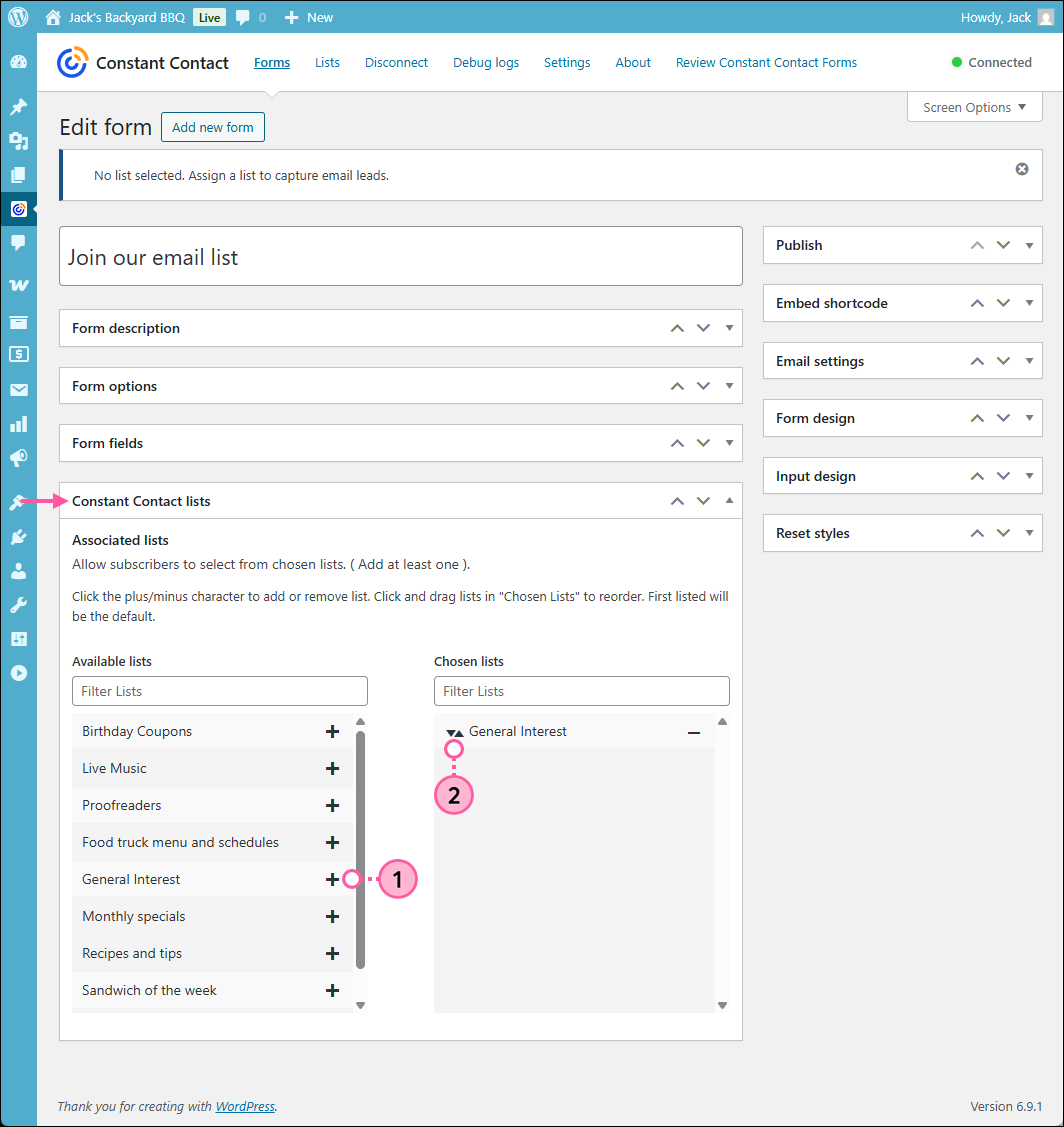The height and width of the screenshot is (1127, 1064).
Task: Open the Debug logs menu item
Action: pyautogui.click(x=485, y=62)
